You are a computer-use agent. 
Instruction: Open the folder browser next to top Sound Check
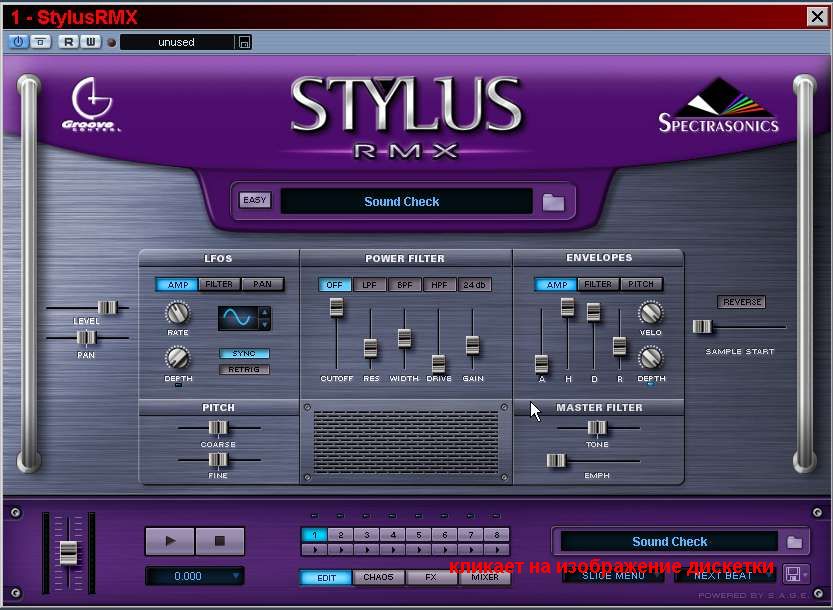(553, 202)
